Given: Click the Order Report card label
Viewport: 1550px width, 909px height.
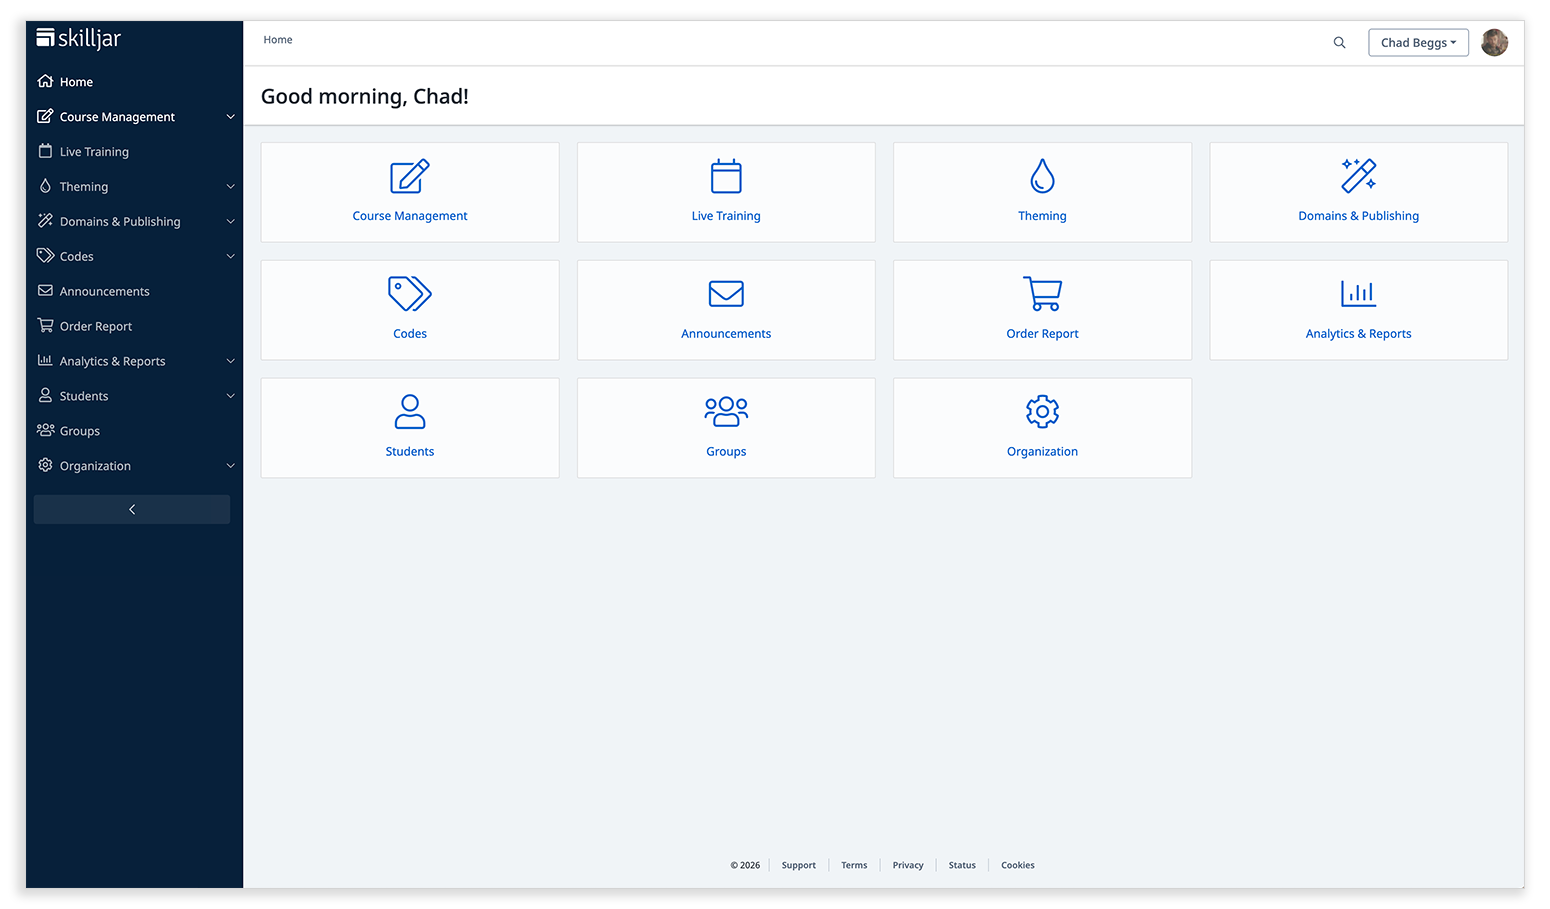Looking at the screenshot, I should (1042, 334).
